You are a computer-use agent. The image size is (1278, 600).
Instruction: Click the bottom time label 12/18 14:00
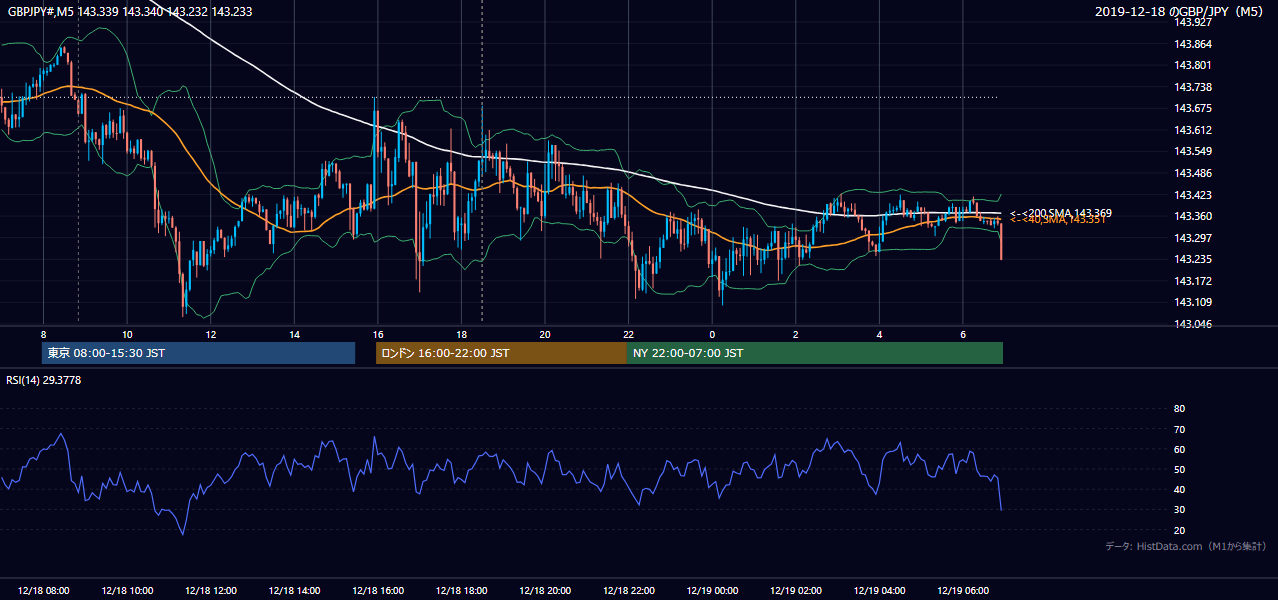pos(294,591)
